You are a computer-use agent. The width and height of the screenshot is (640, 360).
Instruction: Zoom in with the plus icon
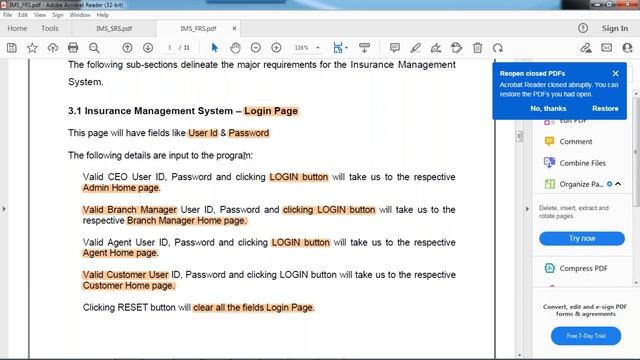(x=276, y=48)
